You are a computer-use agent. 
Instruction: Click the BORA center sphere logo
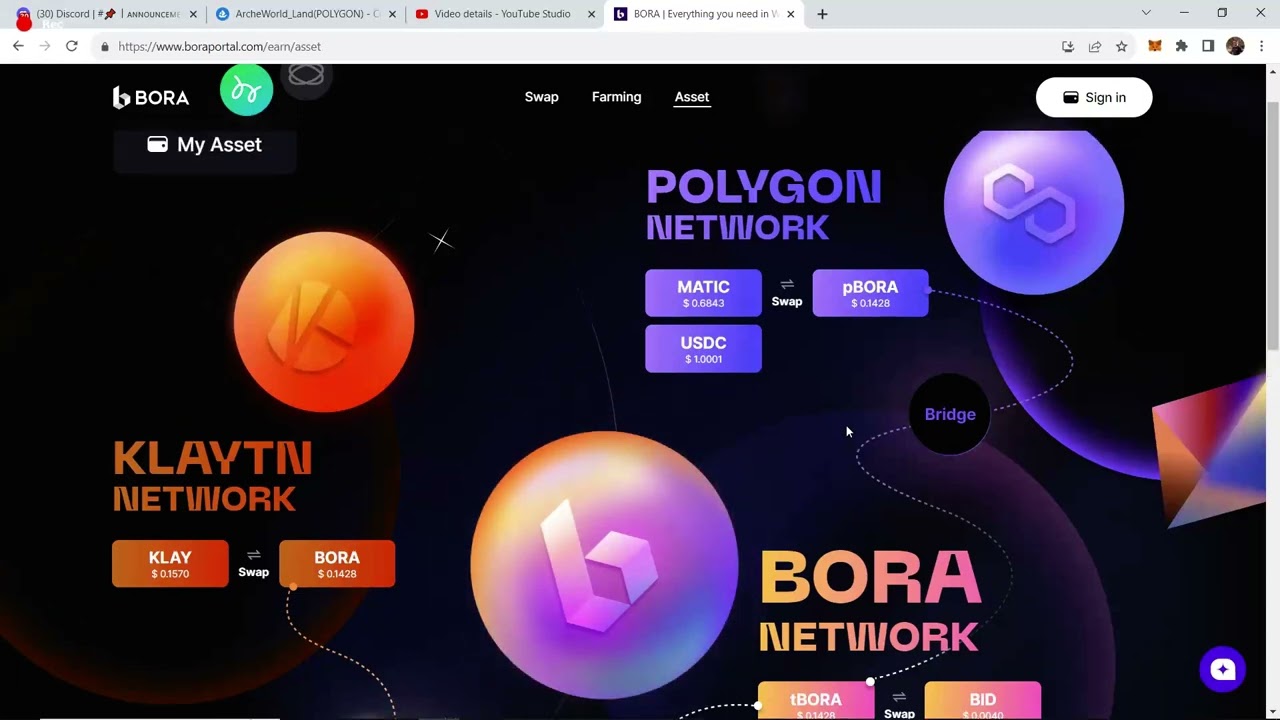click(x=604, y=565)
